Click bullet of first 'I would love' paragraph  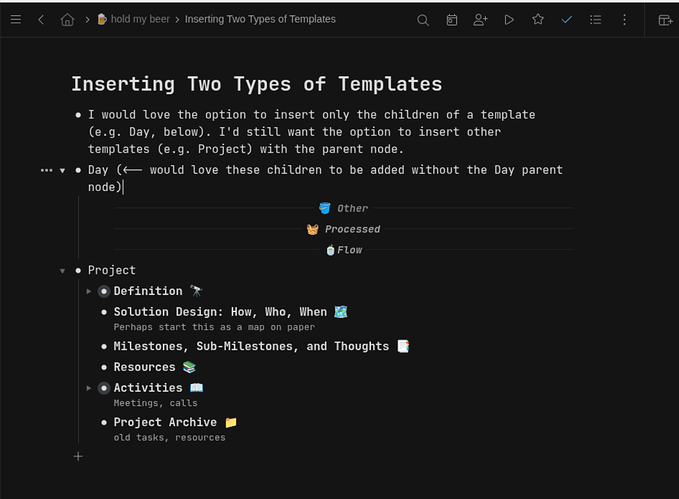(78, 115)
